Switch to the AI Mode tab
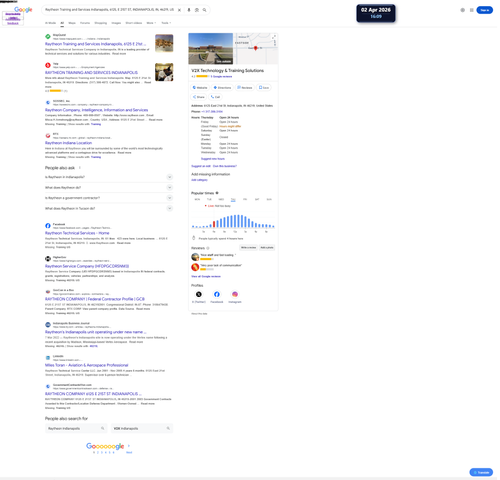 coord(50,23)
